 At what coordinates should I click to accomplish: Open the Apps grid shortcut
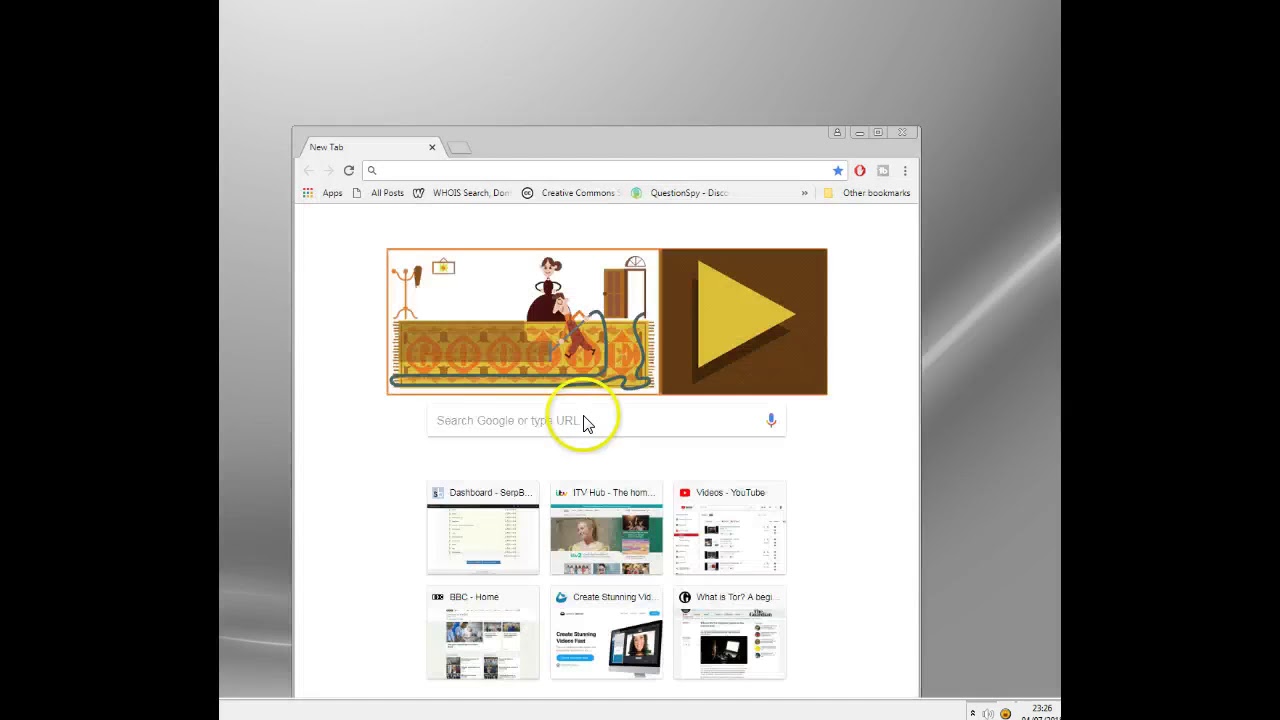[x=323, y=193]
